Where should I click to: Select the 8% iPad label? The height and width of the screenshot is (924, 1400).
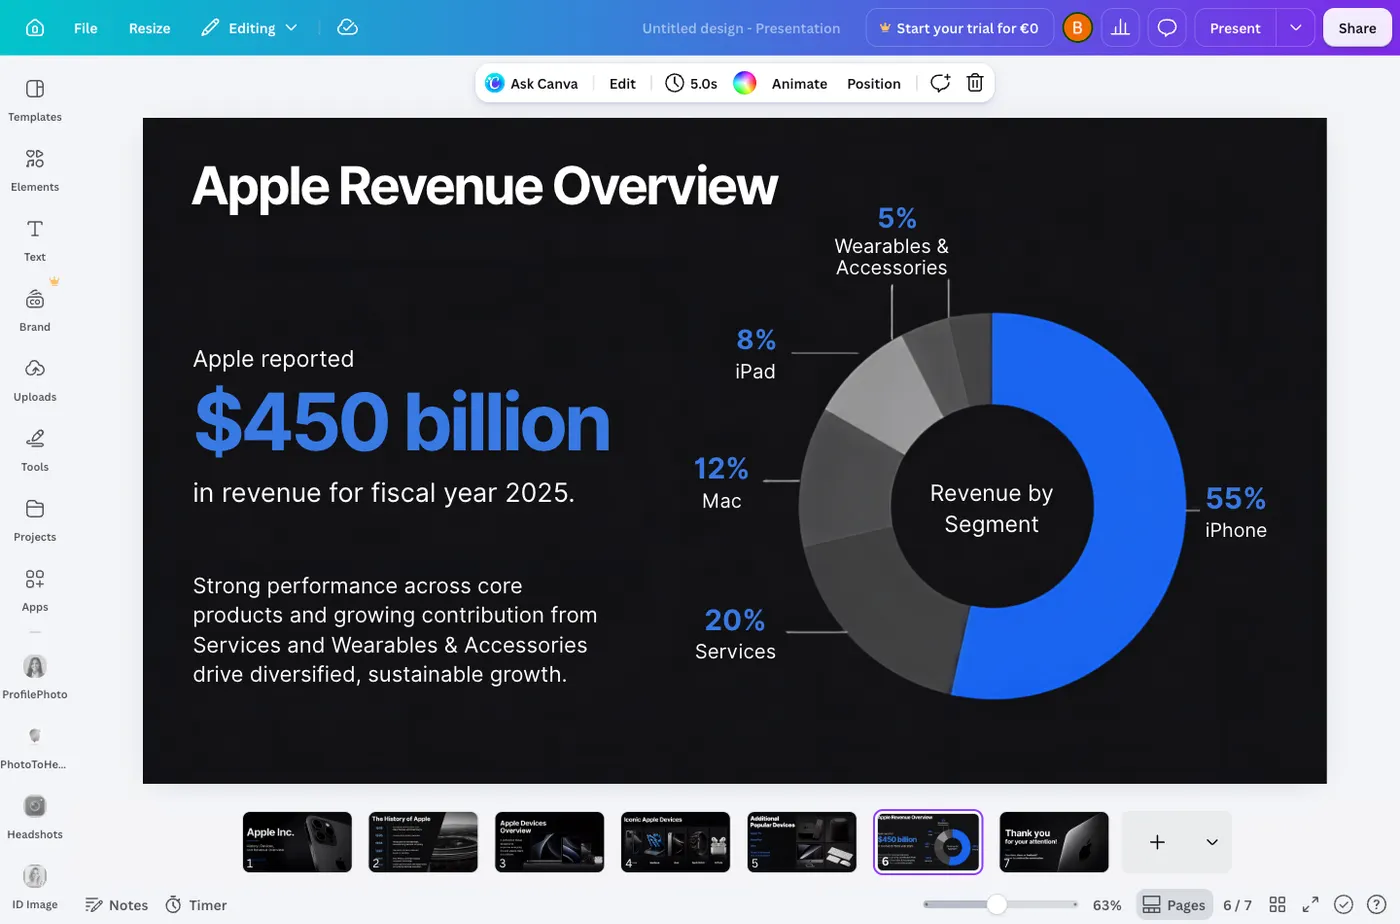point(756,354)
